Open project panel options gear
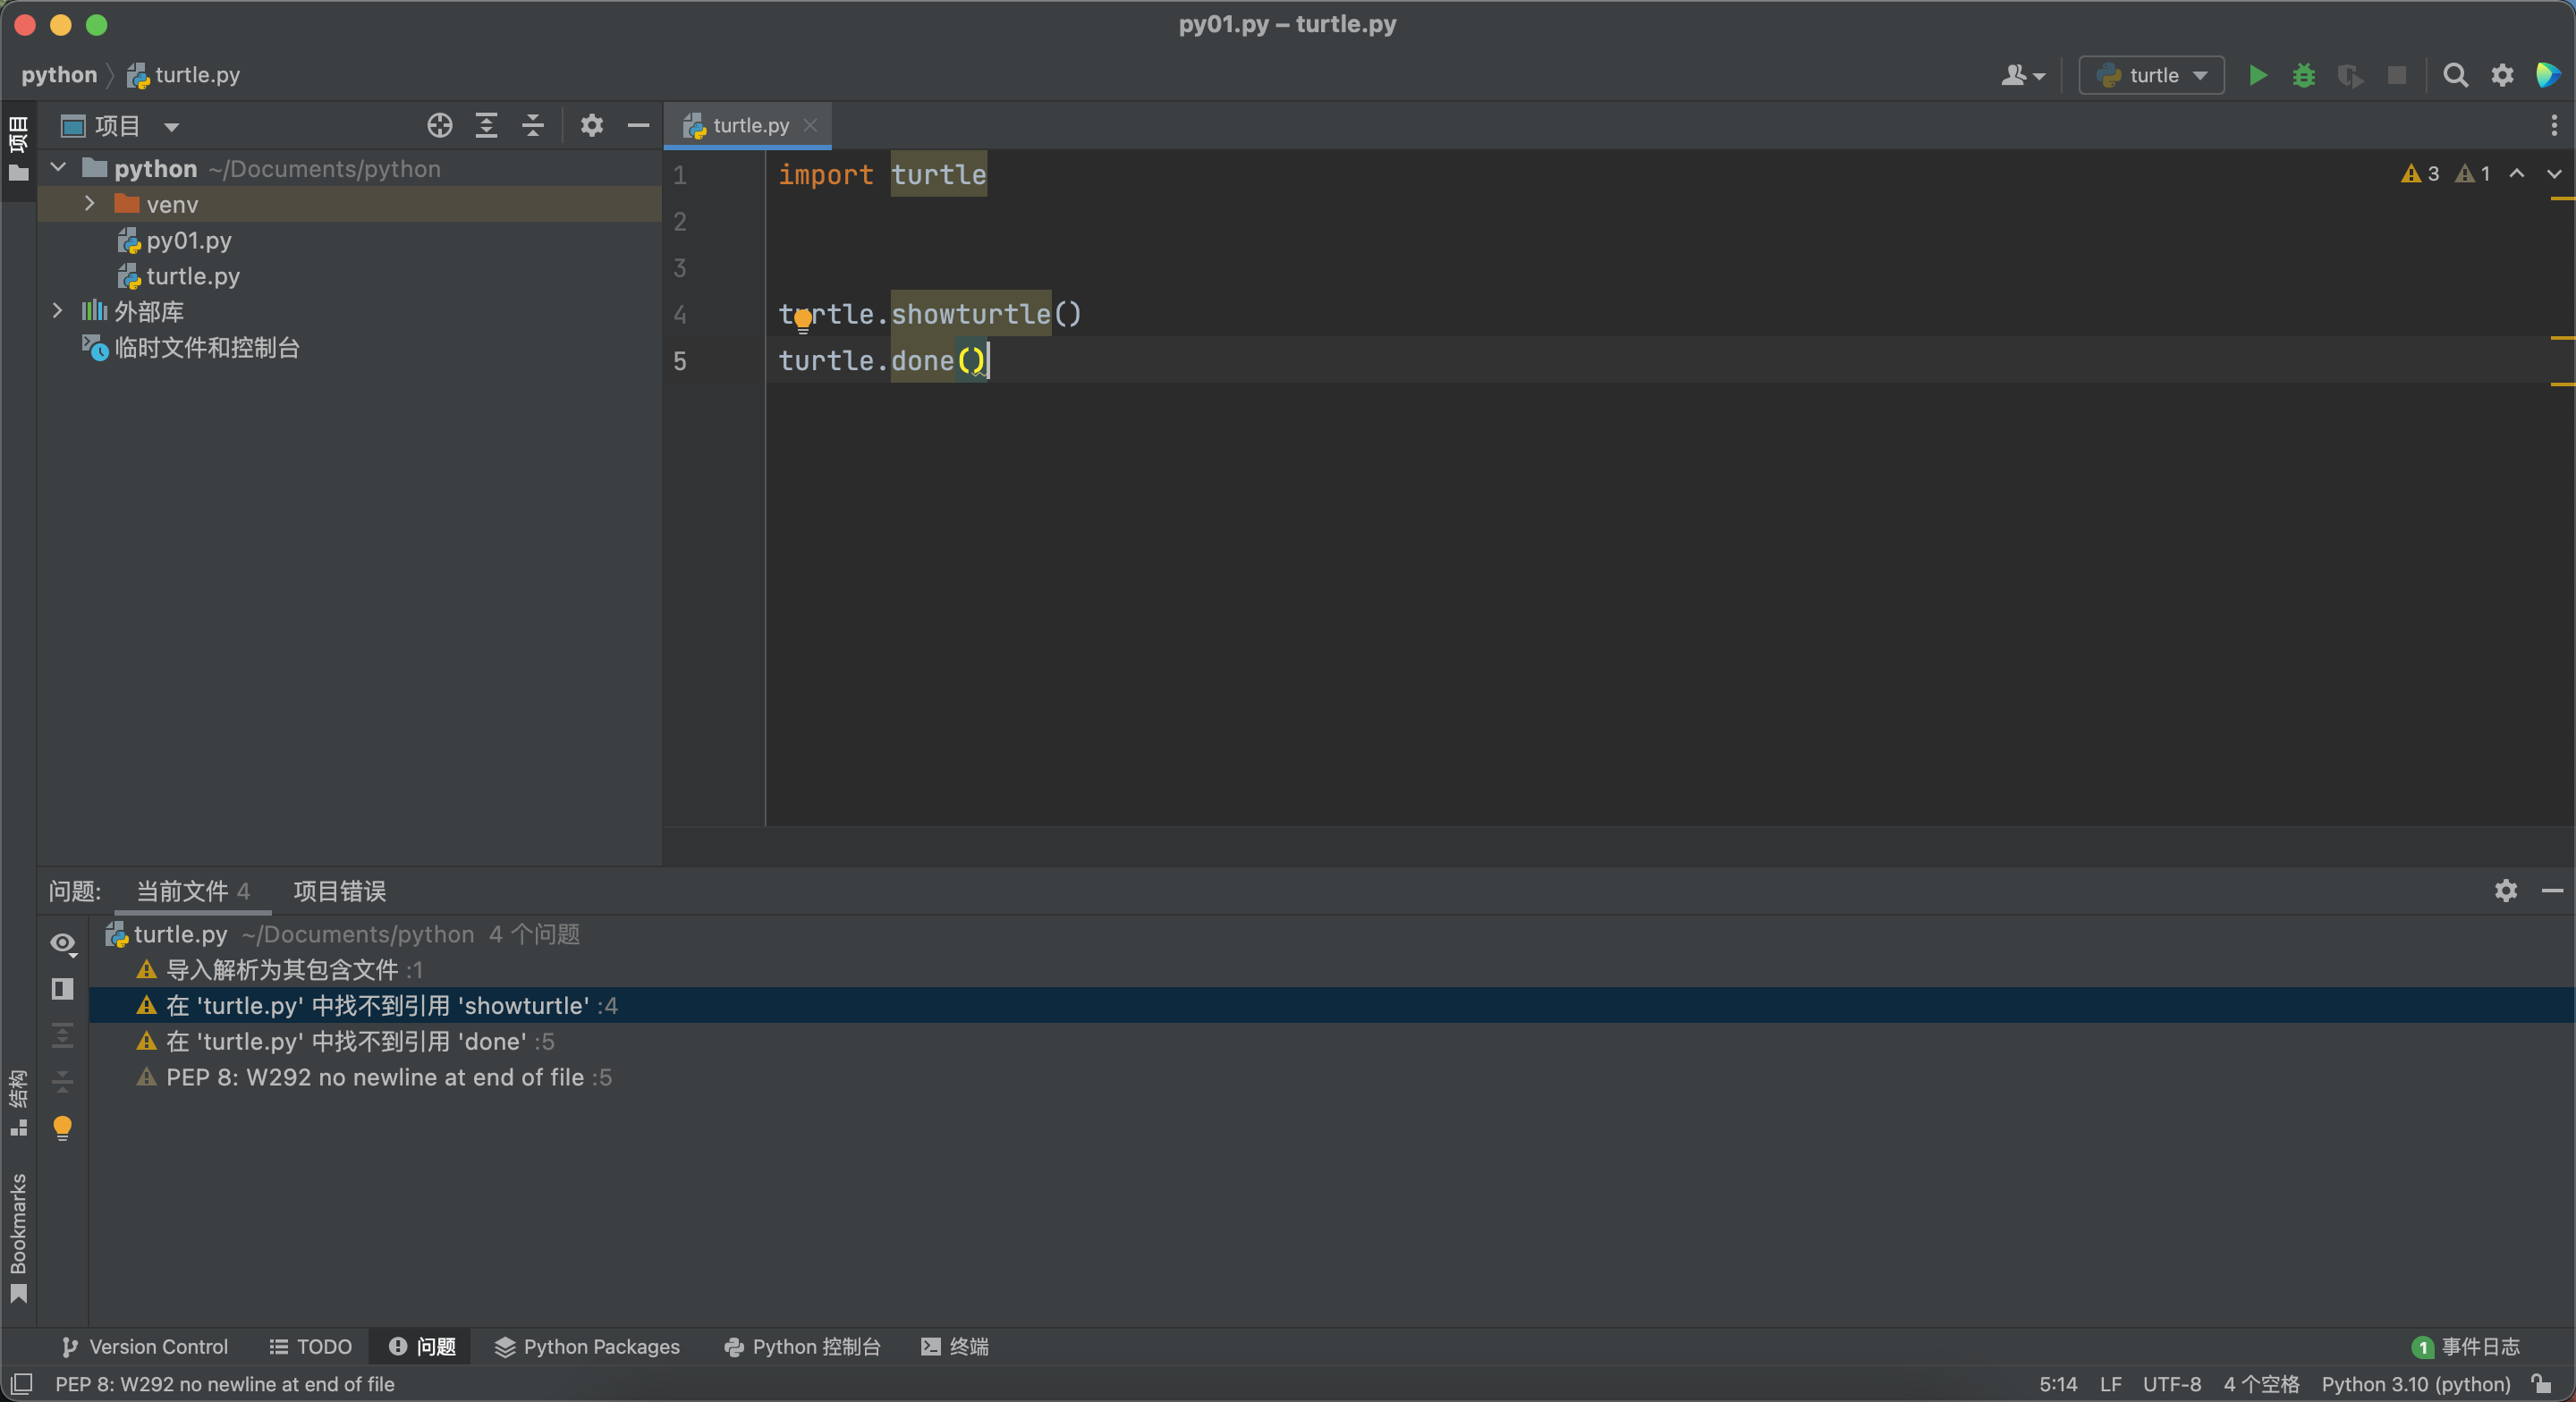 coord(592,125)
